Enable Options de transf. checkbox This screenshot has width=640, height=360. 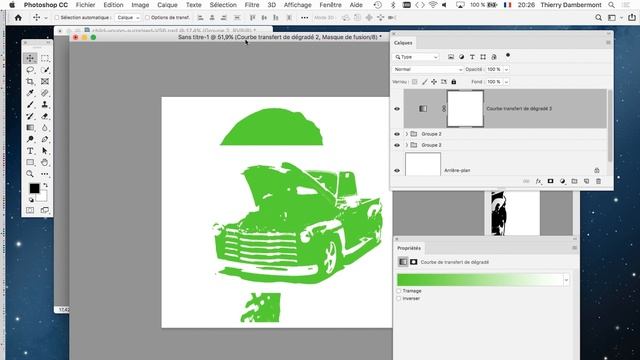147,18
